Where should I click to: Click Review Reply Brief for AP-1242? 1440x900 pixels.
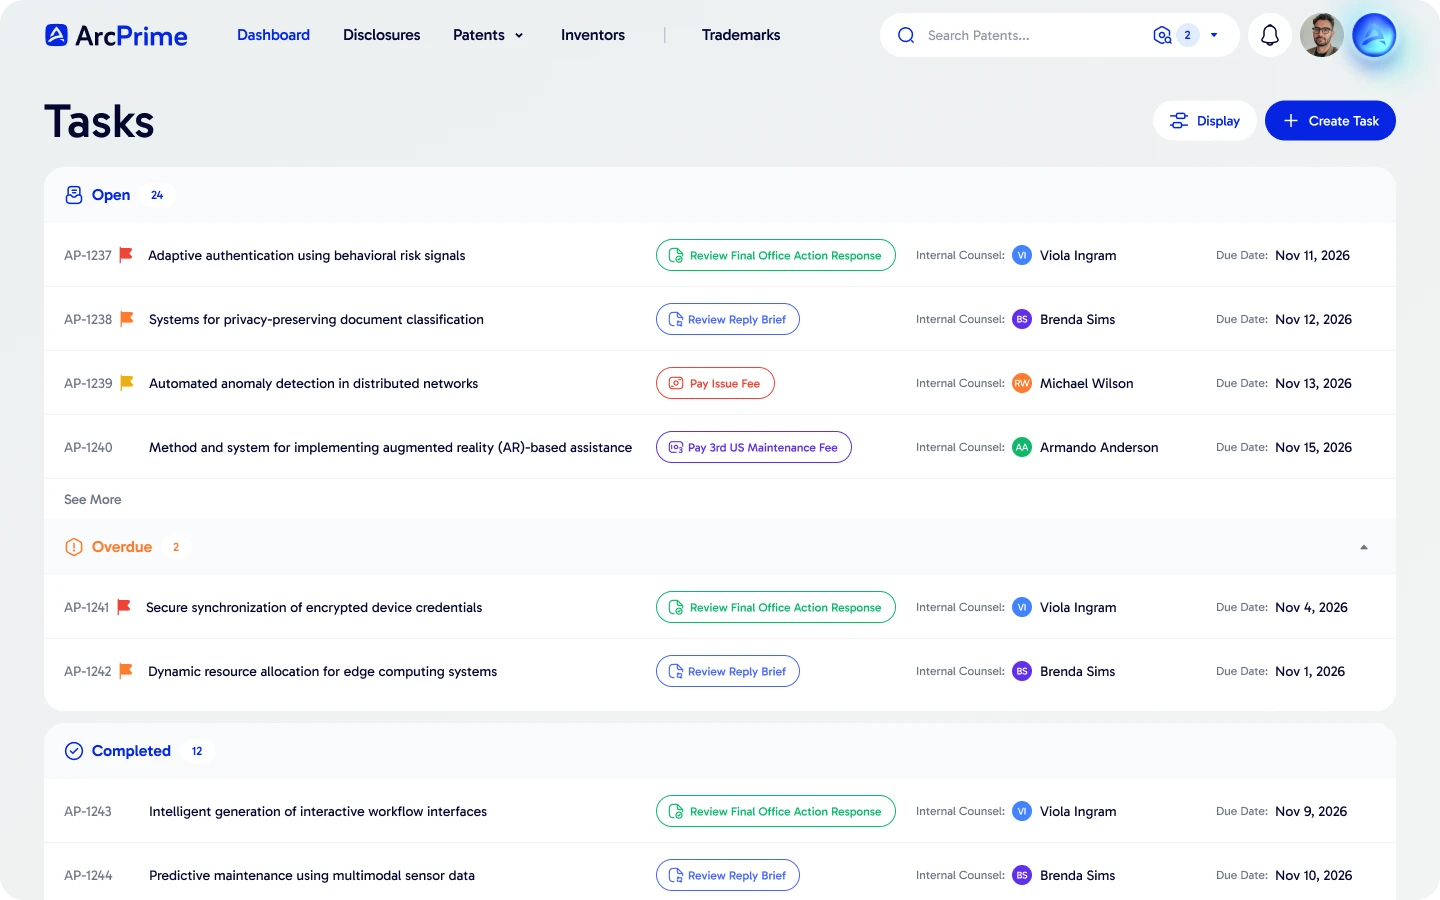tap(728, 671)
